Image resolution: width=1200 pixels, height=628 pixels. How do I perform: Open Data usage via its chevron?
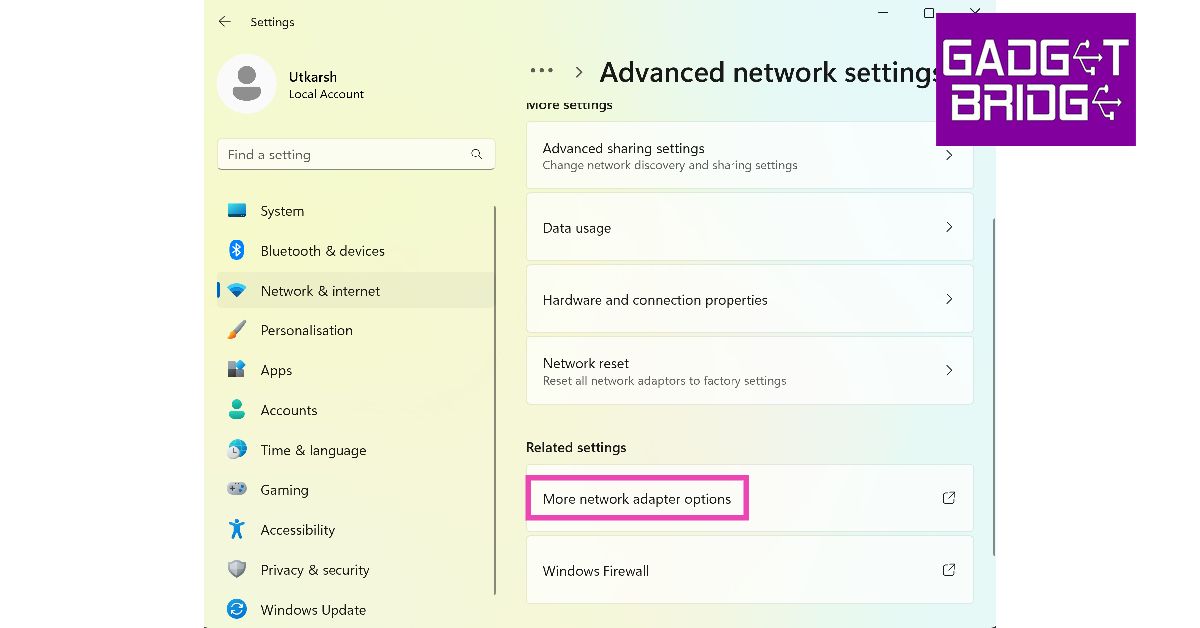click(x=949, y=227)
